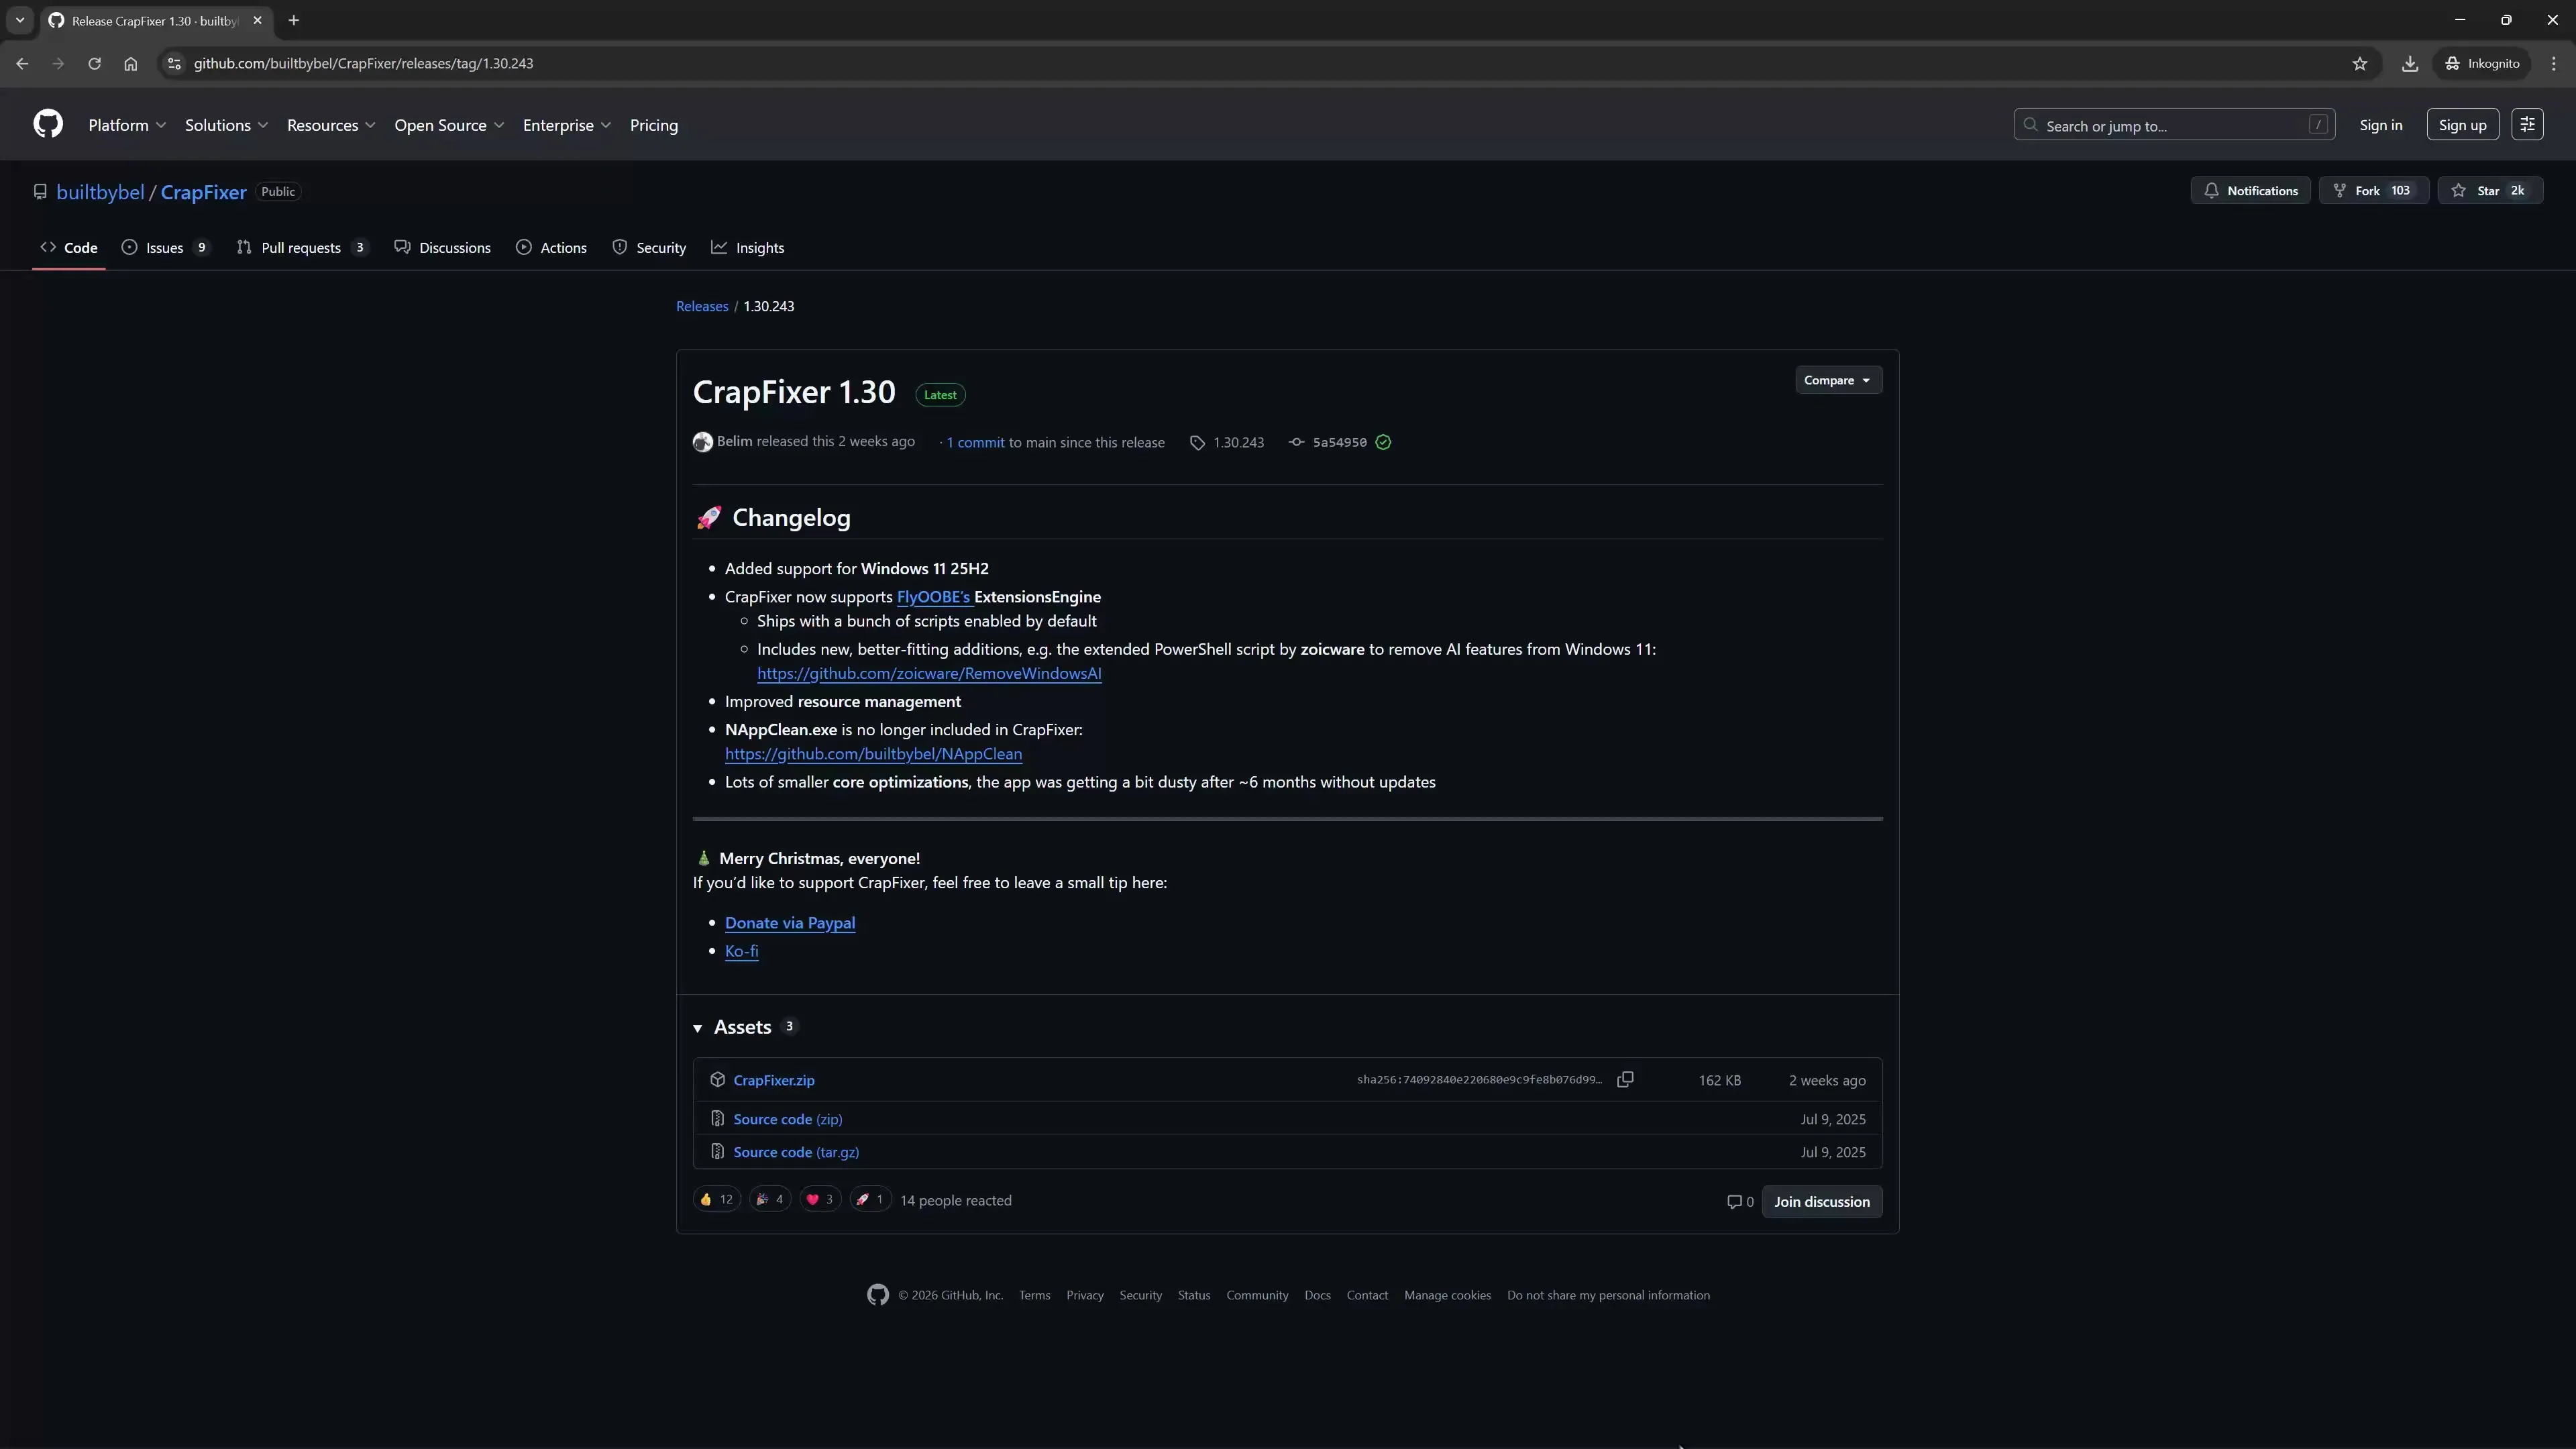
Task: Bookmark this page with the star icon
Action: pos(2360,63)
